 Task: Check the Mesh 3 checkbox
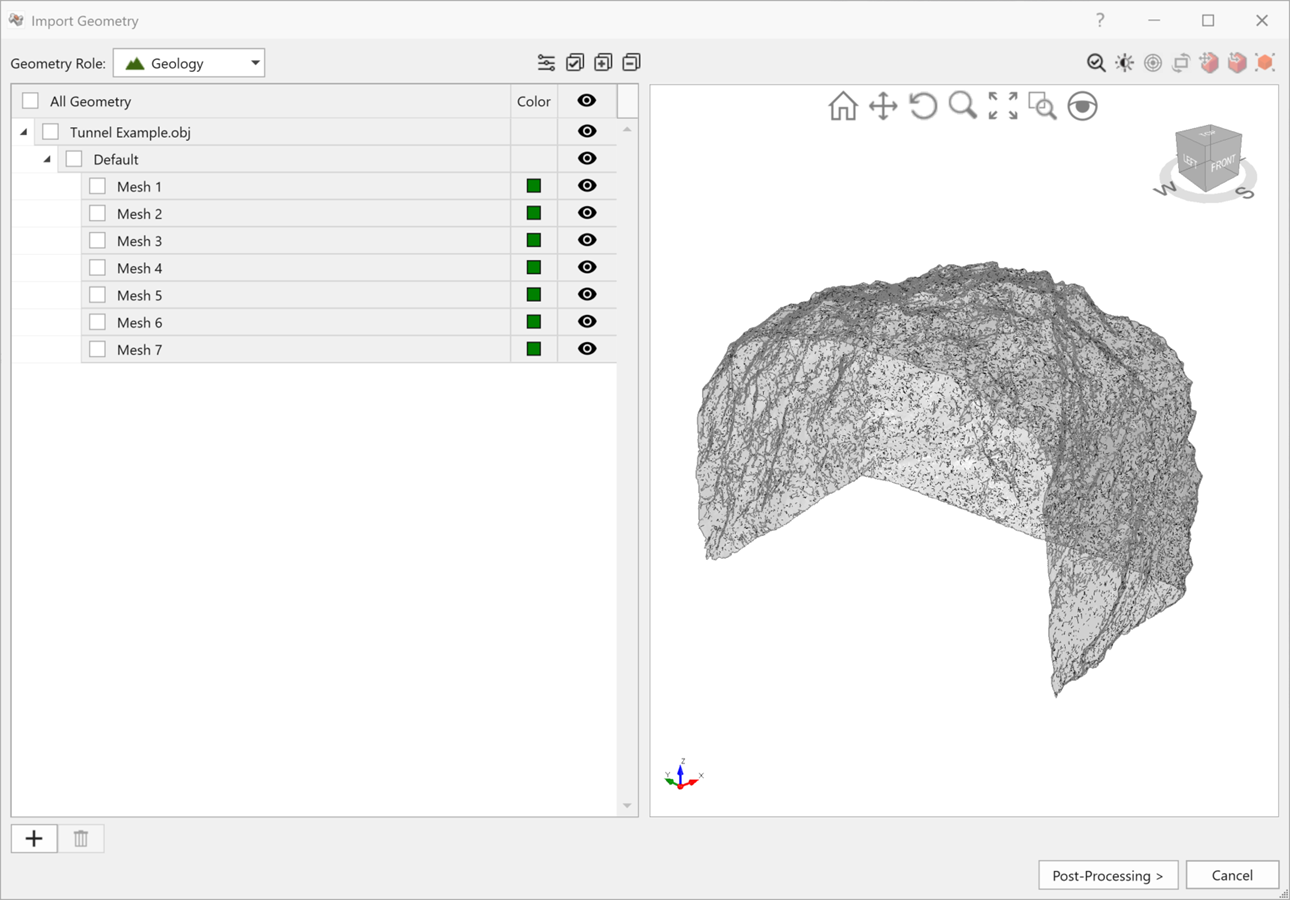pyautogui.click(x=97, y=241)
